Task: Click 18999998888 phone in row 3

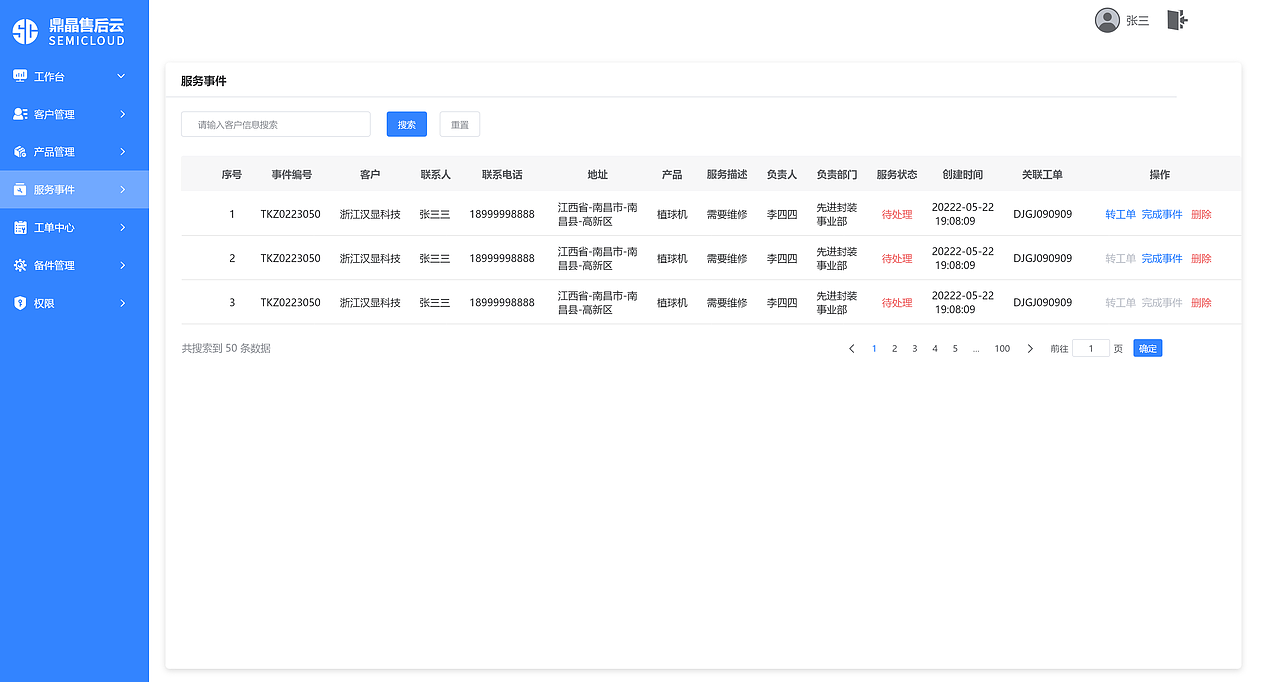Action: (x=502, y=302)
